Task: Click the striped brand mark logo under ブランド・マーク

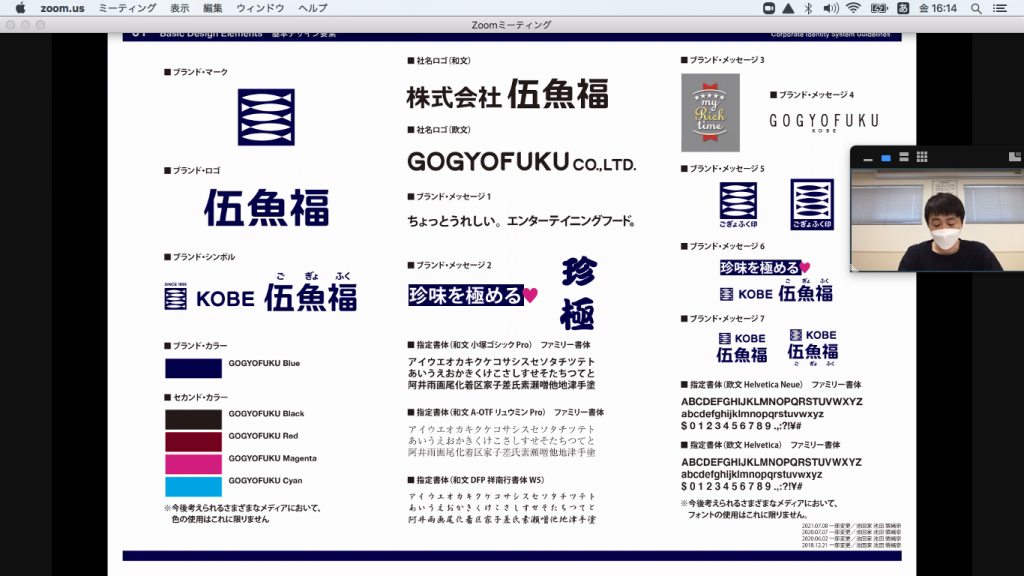Action: pyautogui.click(x=266, y=118)
